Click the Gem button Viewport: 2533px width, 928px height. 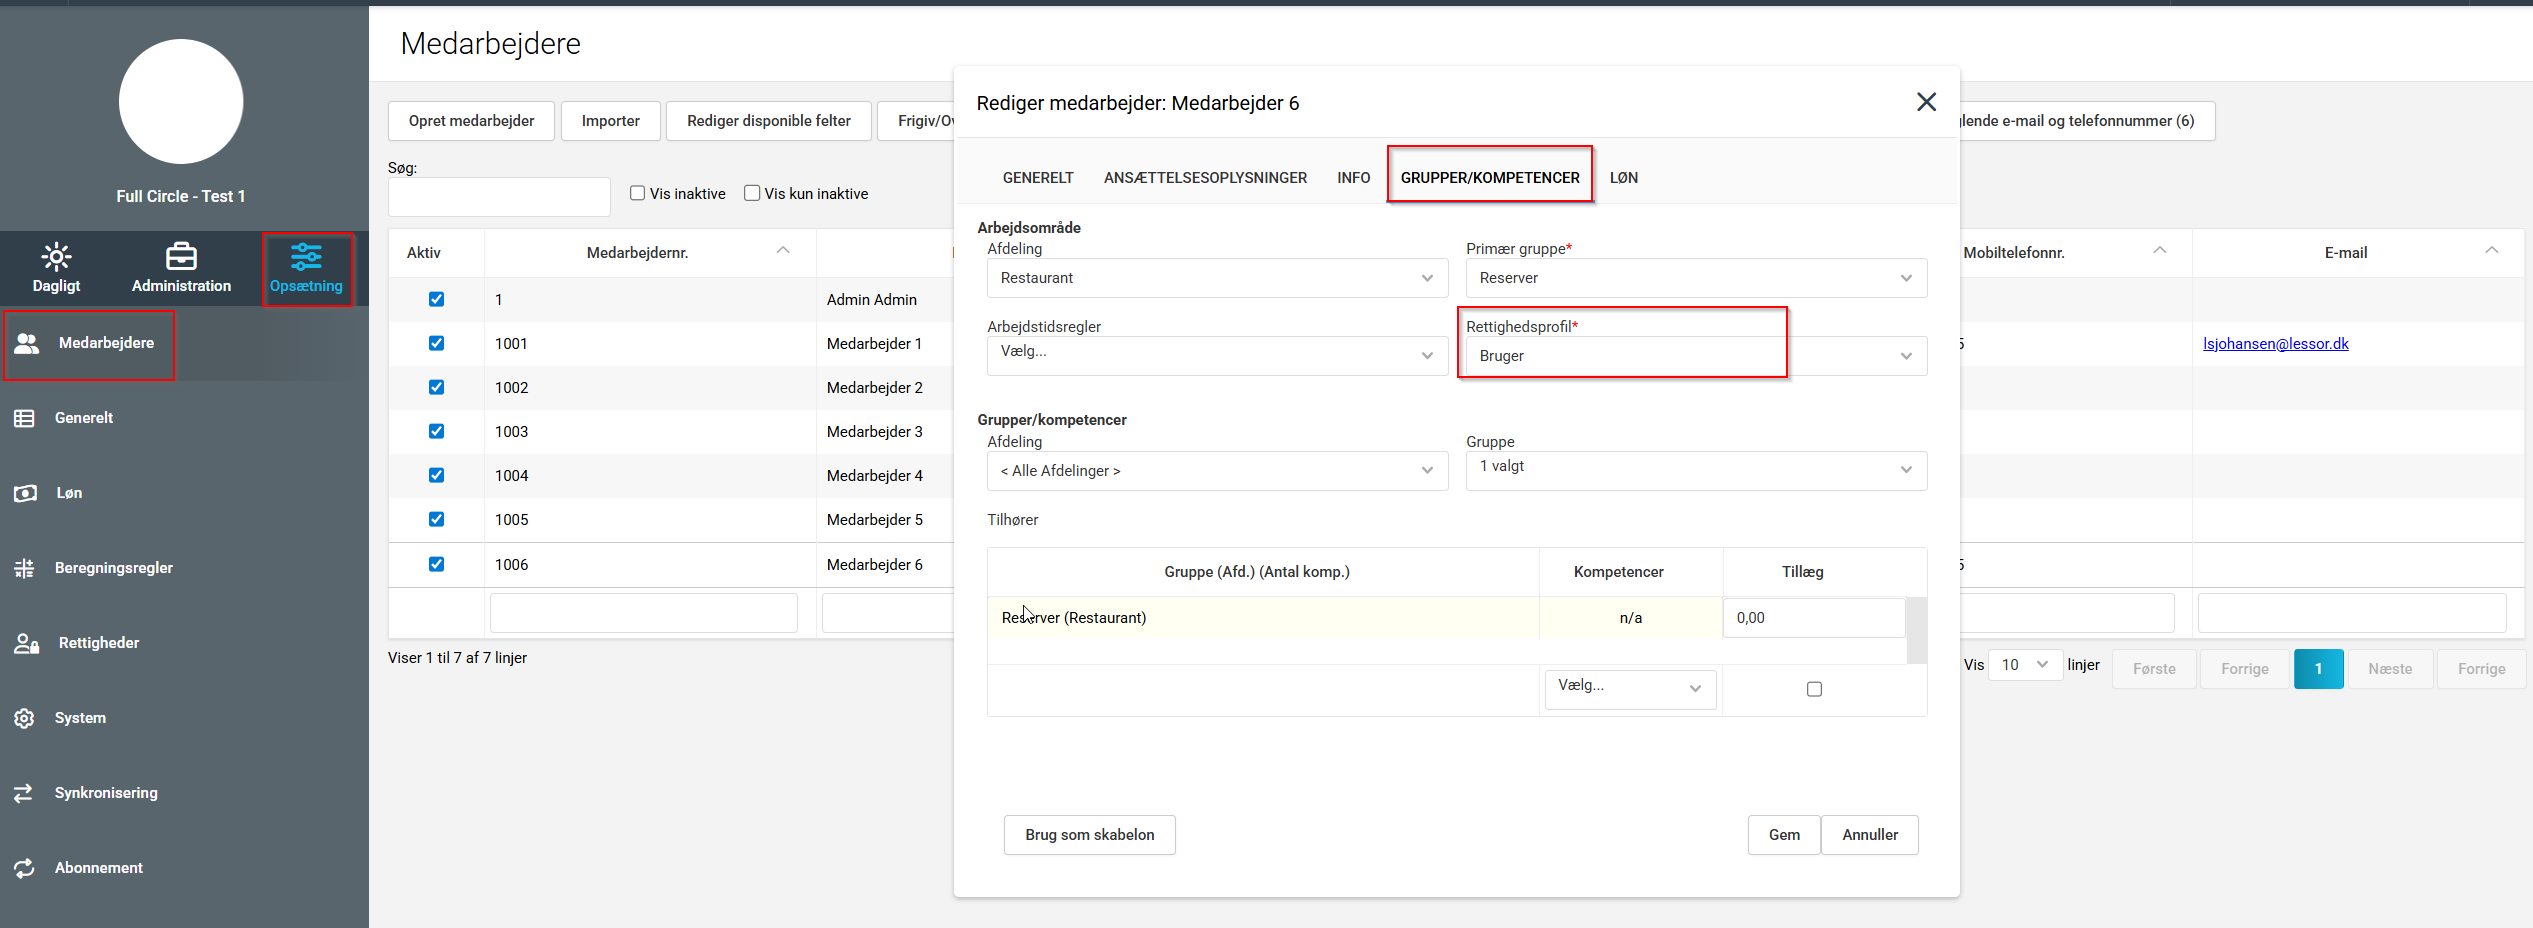(x=1783, y=835)
